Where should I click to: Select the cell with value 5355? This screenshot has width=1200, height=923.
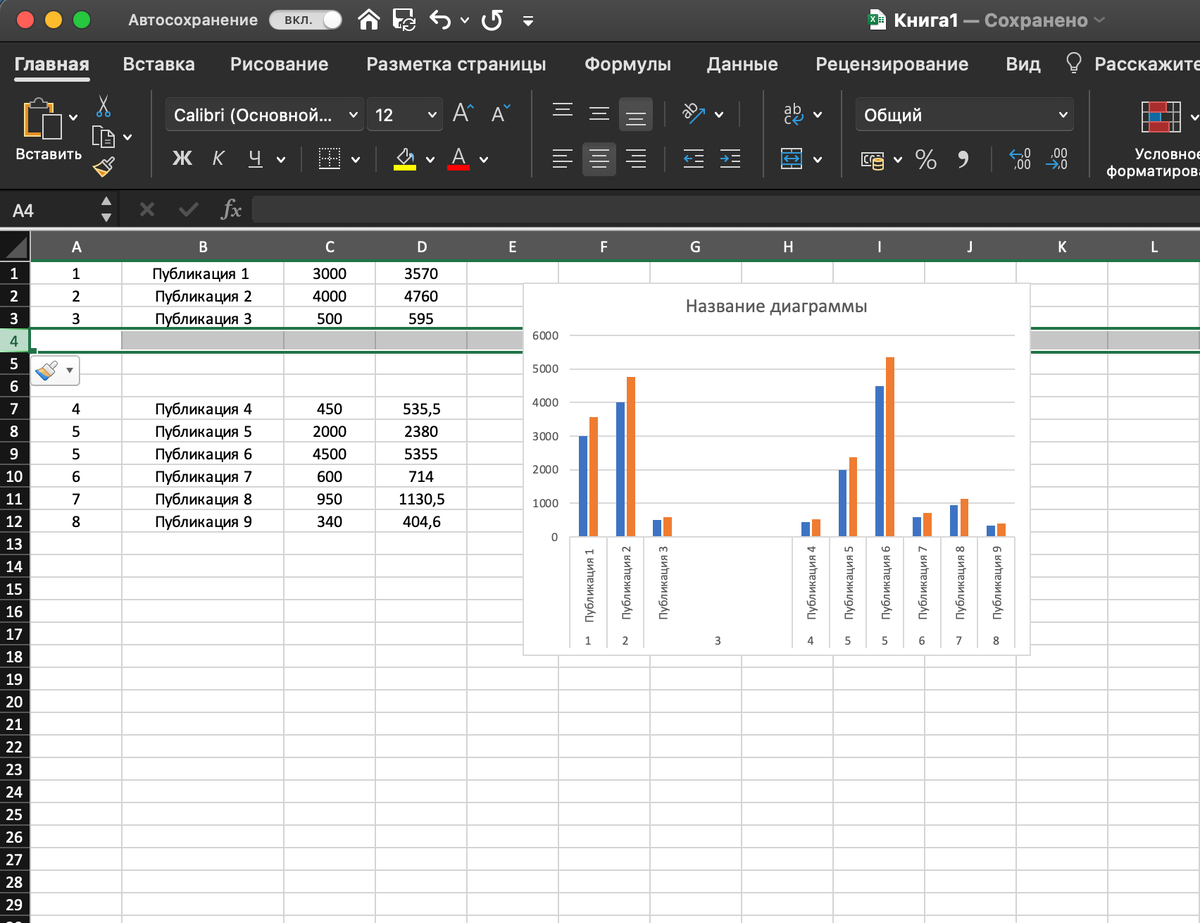(421, 454)
